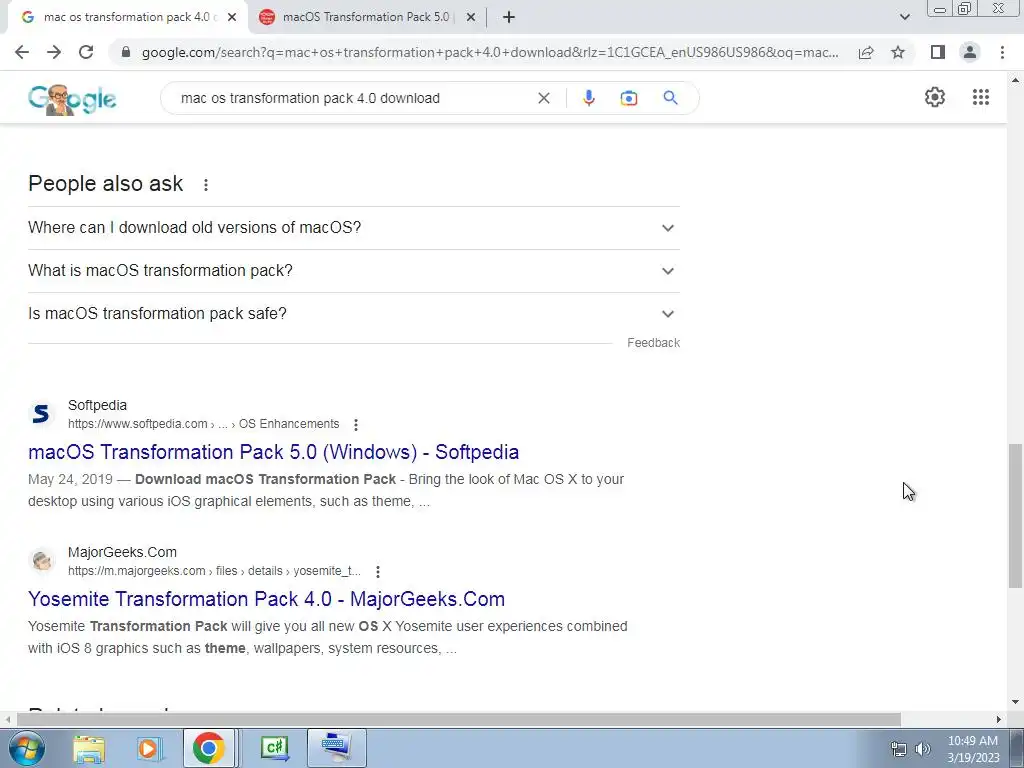The height and width of the screenshot is (768, 1024).
Task: Open the keyboard app in taskbar
Action: [x=337, y=748]
